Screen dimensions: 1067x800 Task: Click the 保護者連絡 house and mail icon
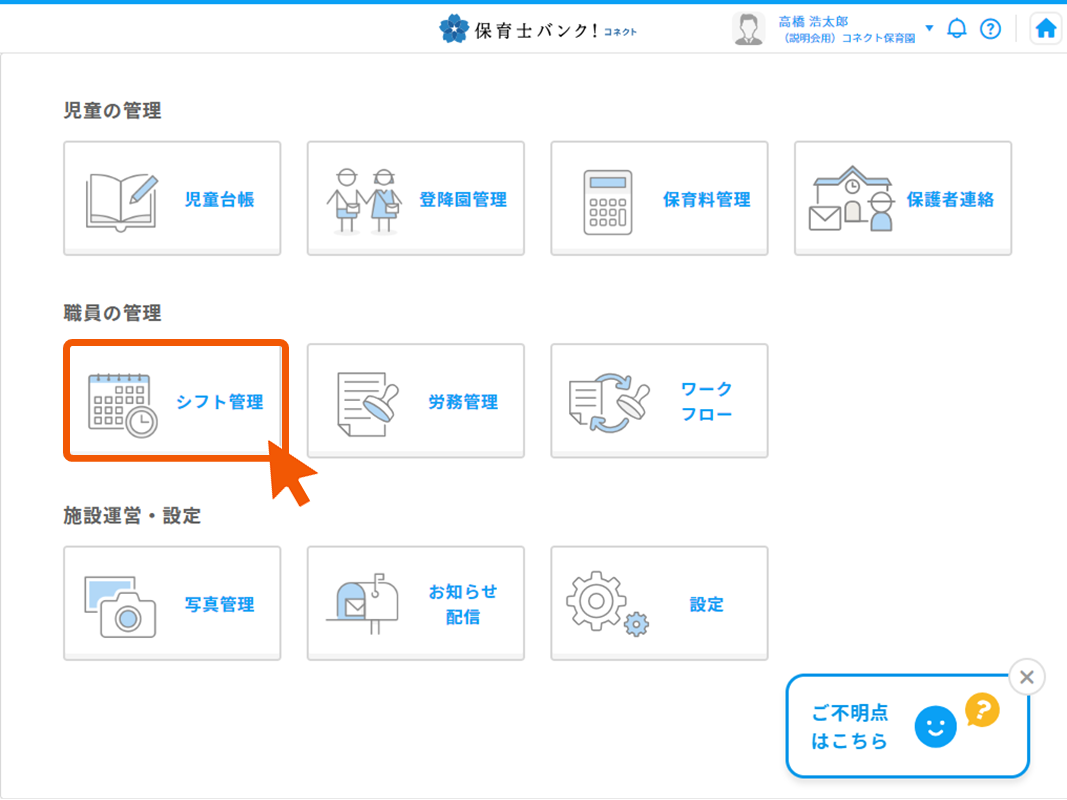click(x=850, y=200)
